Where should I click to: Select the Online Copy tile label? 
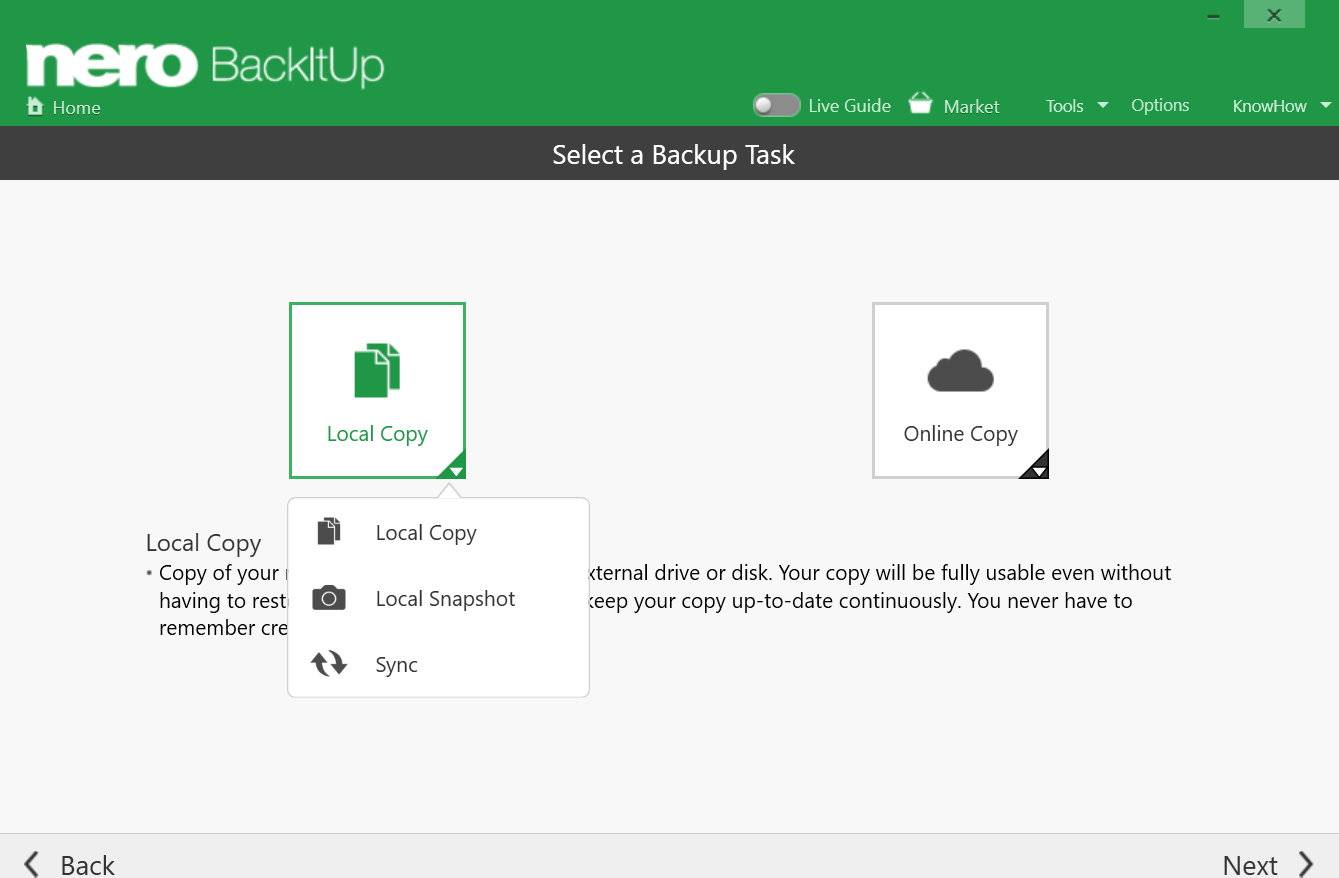pos(960,434)
